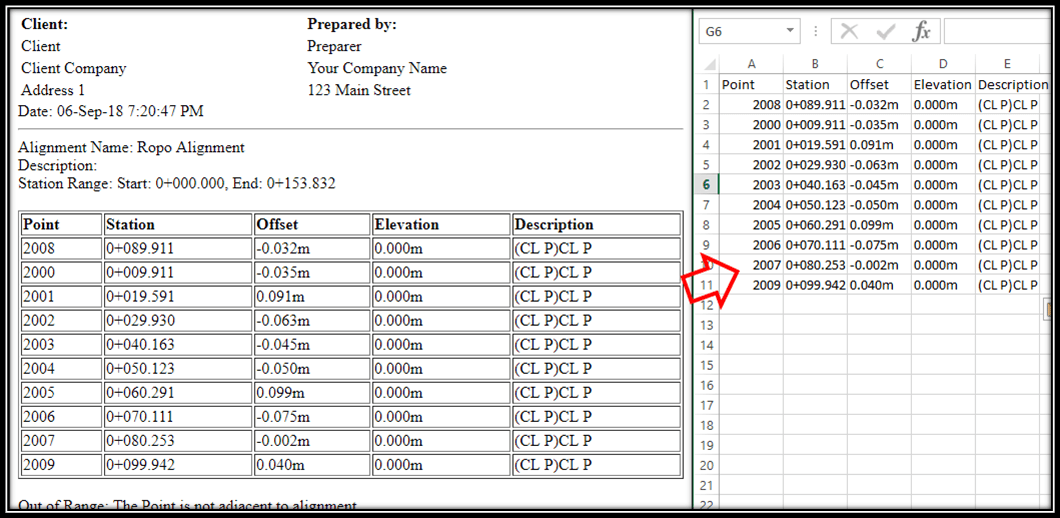The image size is (1060, 518).
Task: Click the 'Client:' heading
Action: 45,25
